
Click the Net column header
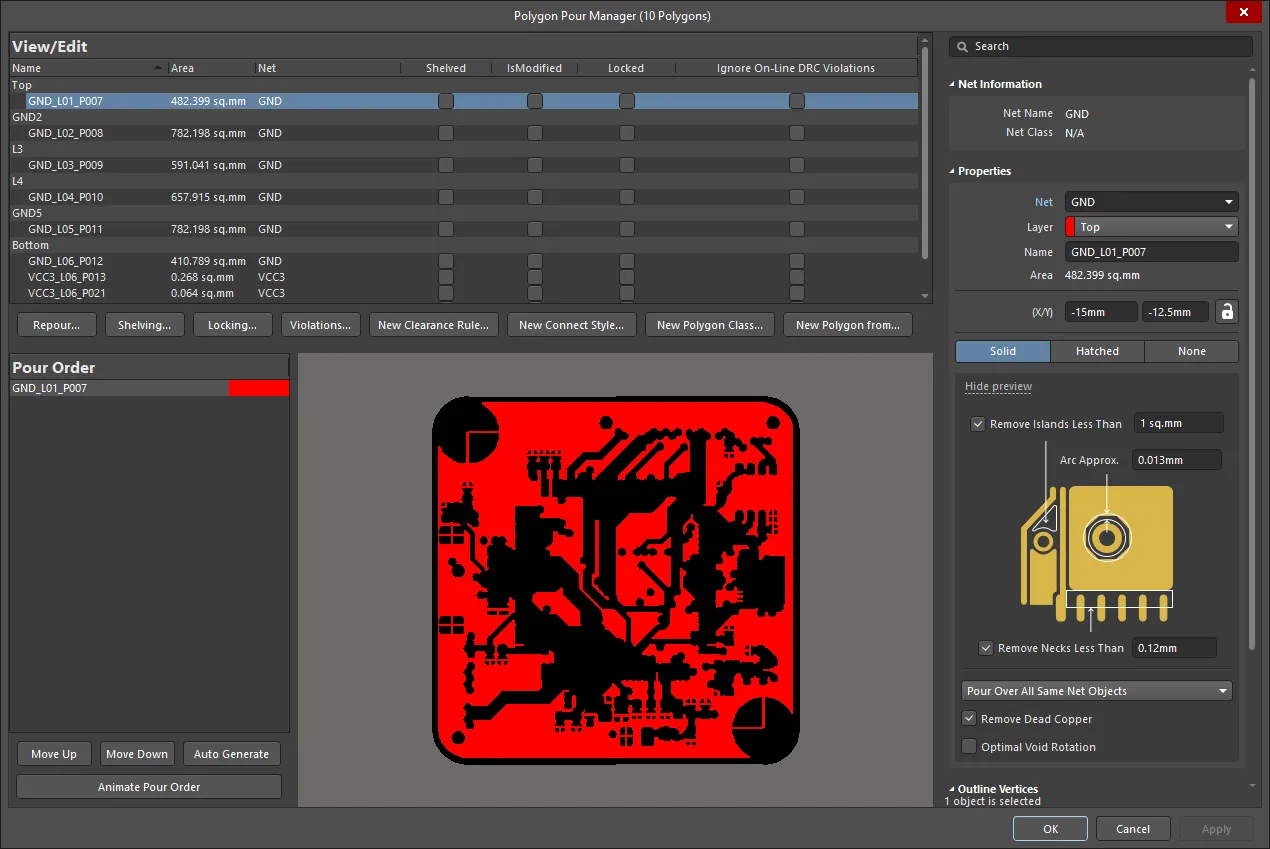327,68
